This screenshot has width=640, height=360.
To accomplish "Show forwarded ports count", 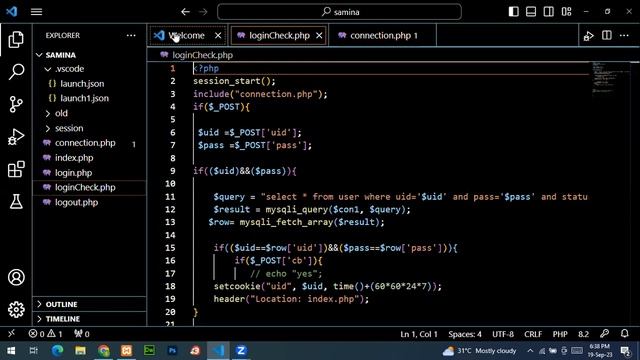I will click(82, 334).
